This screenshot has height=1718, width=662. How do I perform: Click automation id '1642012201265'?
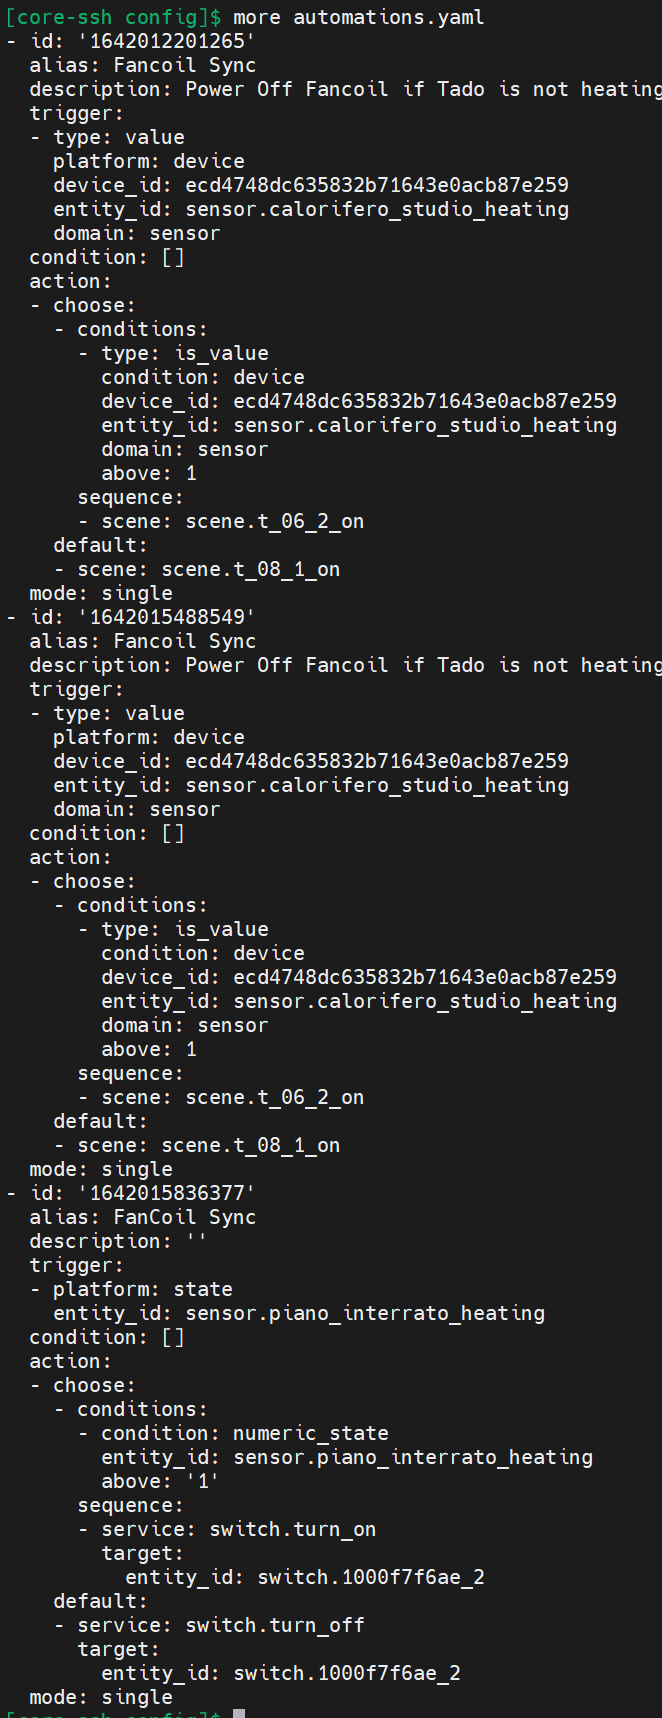(x=166, y=41)
